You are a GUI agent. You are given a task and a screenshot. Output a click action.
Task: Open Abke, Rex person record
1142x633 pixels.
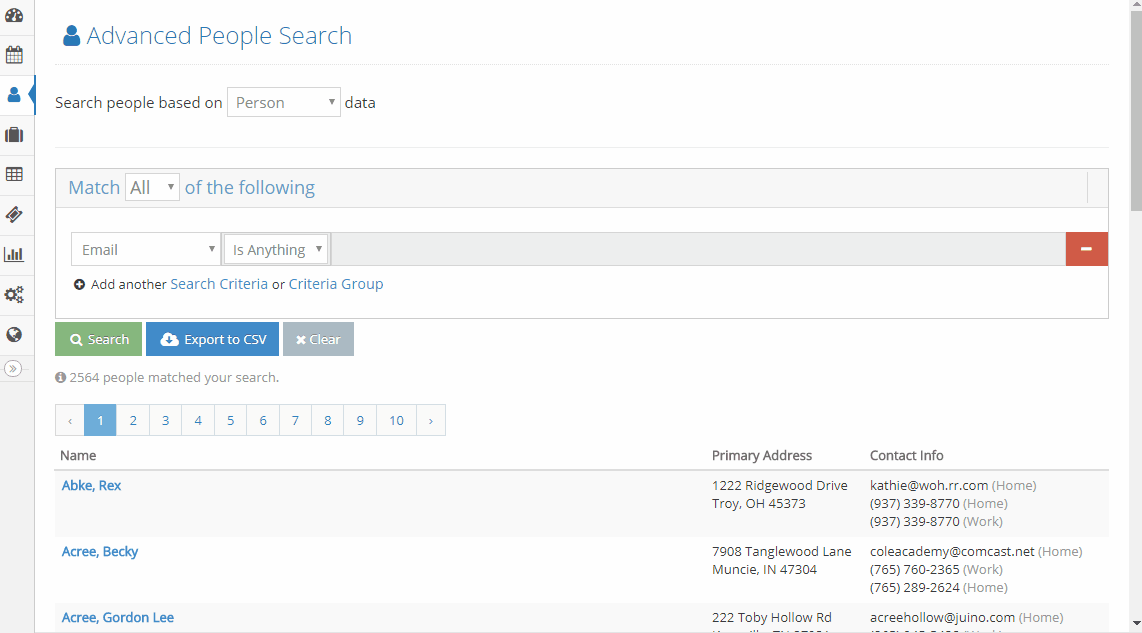(91, 486)
